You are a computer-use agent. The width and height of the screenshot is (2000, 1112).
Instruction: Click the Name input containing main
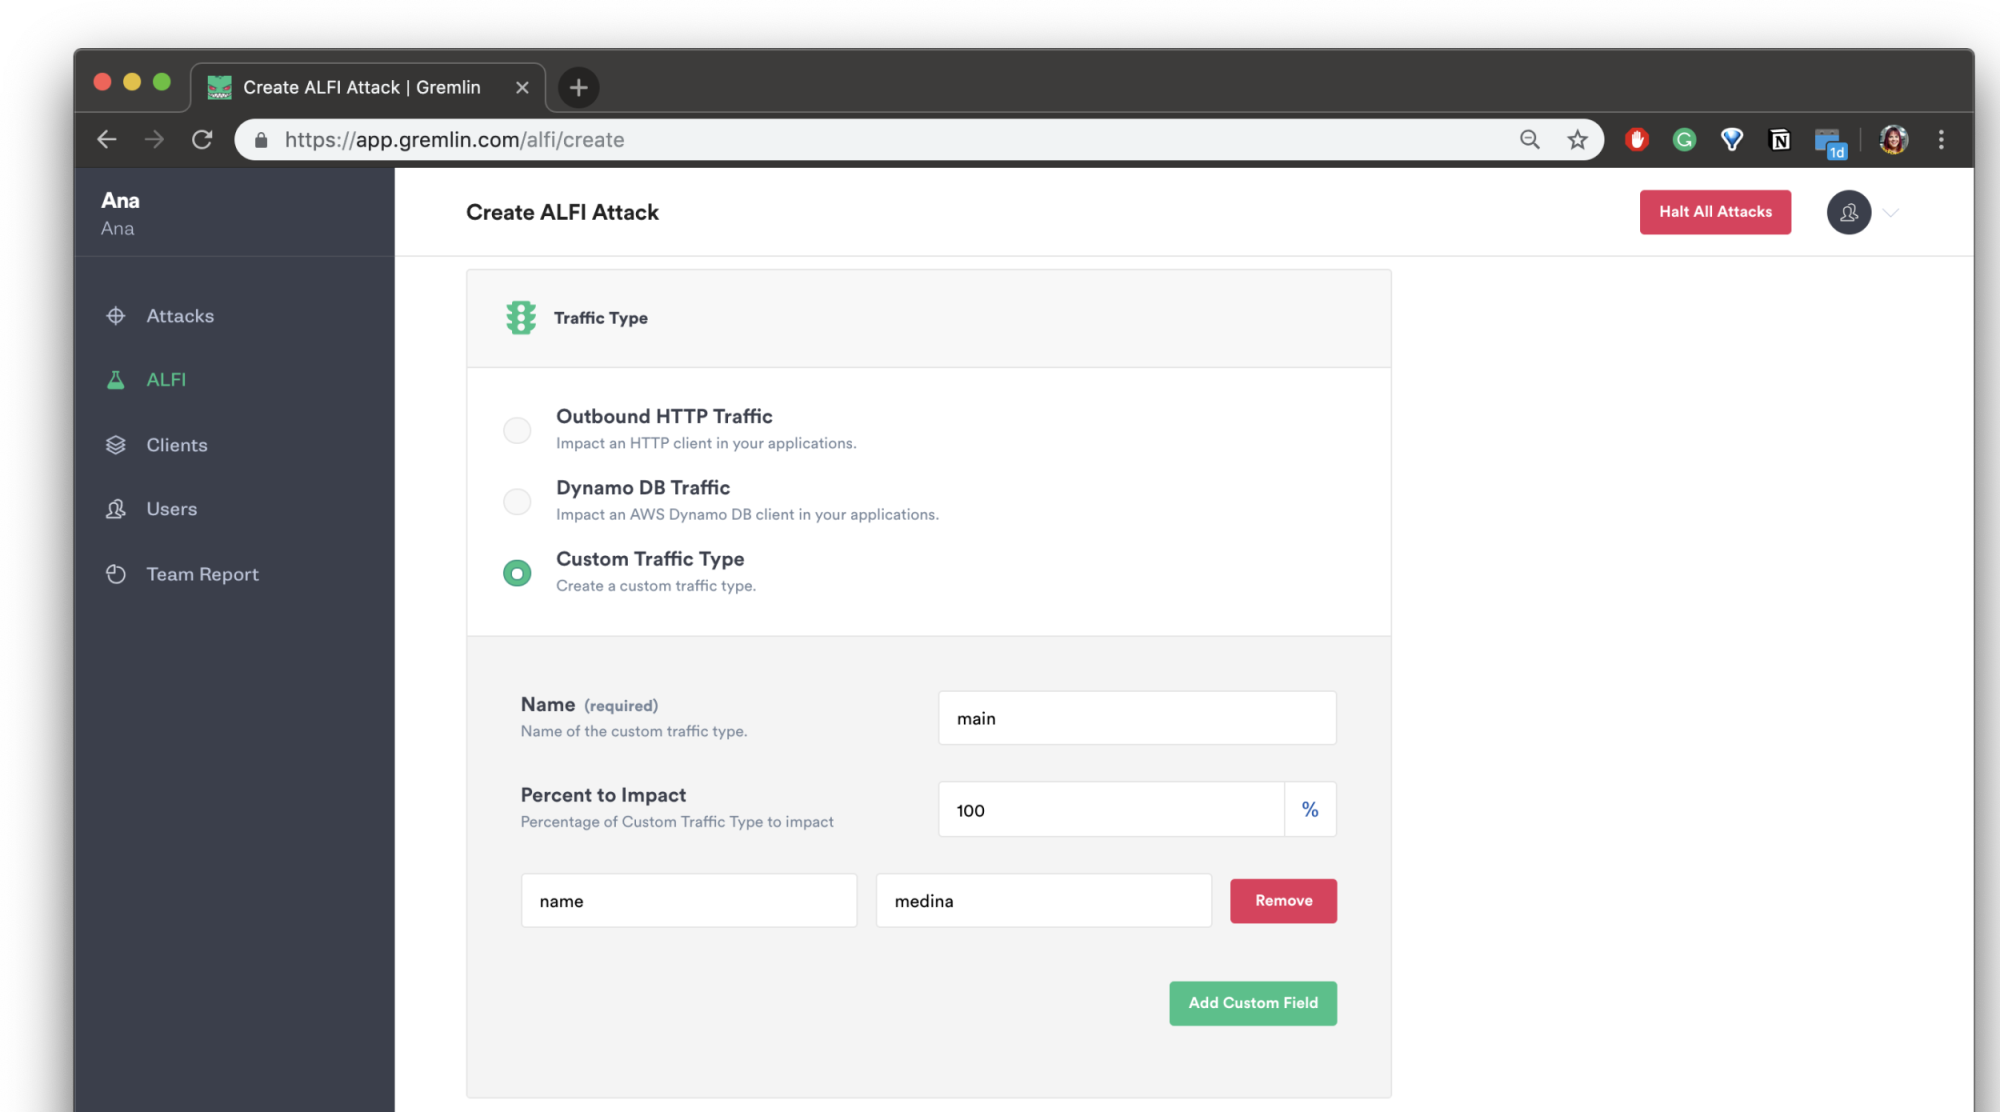[x=1137, y=718]
